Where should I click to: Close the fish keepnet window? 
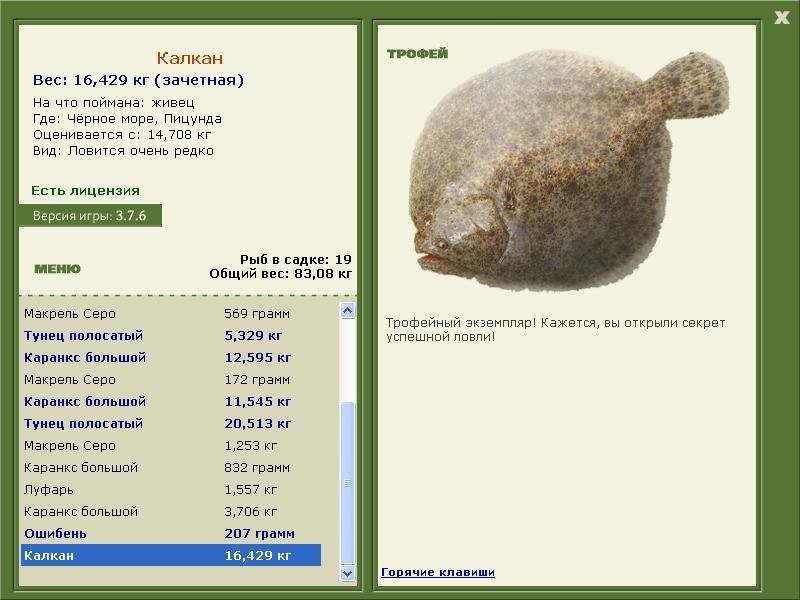[x=781, y=18]
